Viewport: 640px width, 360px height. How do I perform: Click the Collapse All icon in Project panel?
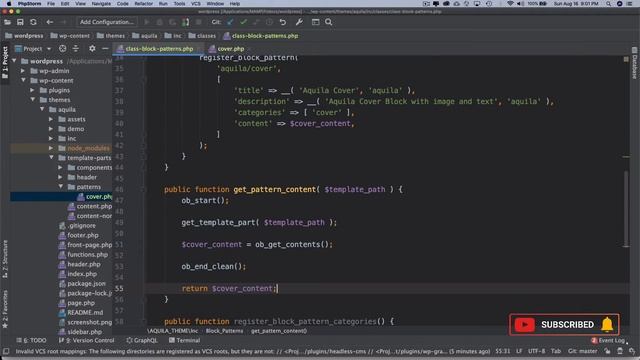[76, 49]
